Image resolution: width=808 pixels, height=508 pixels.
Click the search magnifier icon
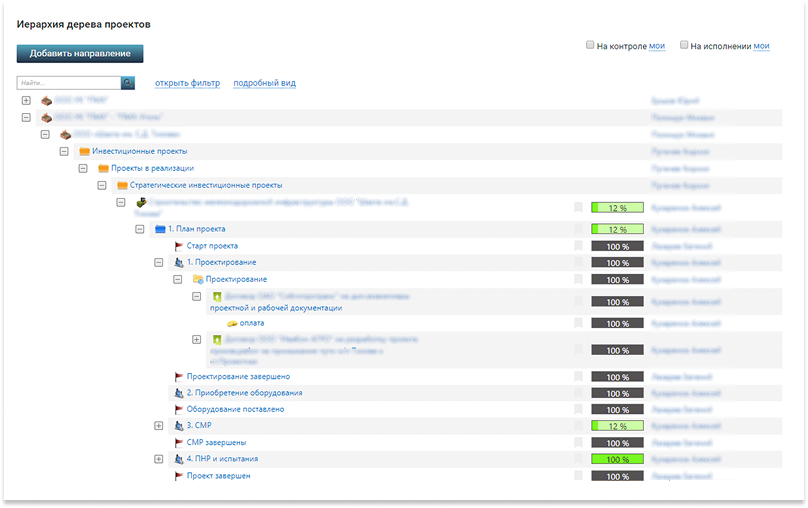[128, 83]
